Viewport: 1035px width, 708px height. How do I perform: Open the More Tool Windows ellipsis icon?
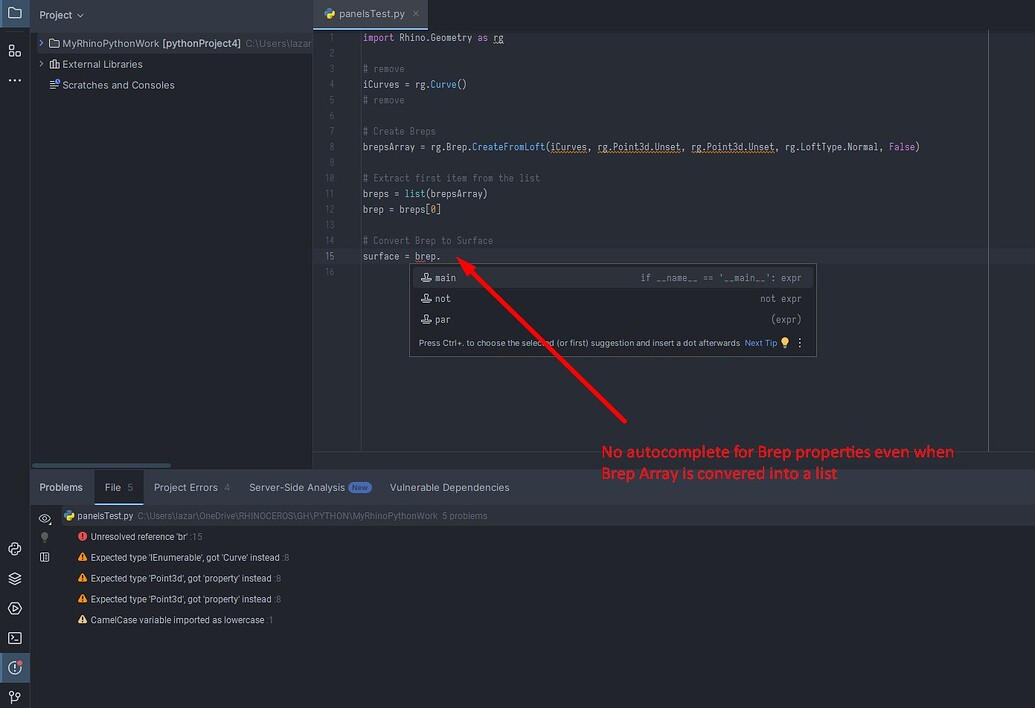pyautogui.click(x=14, y=80)
